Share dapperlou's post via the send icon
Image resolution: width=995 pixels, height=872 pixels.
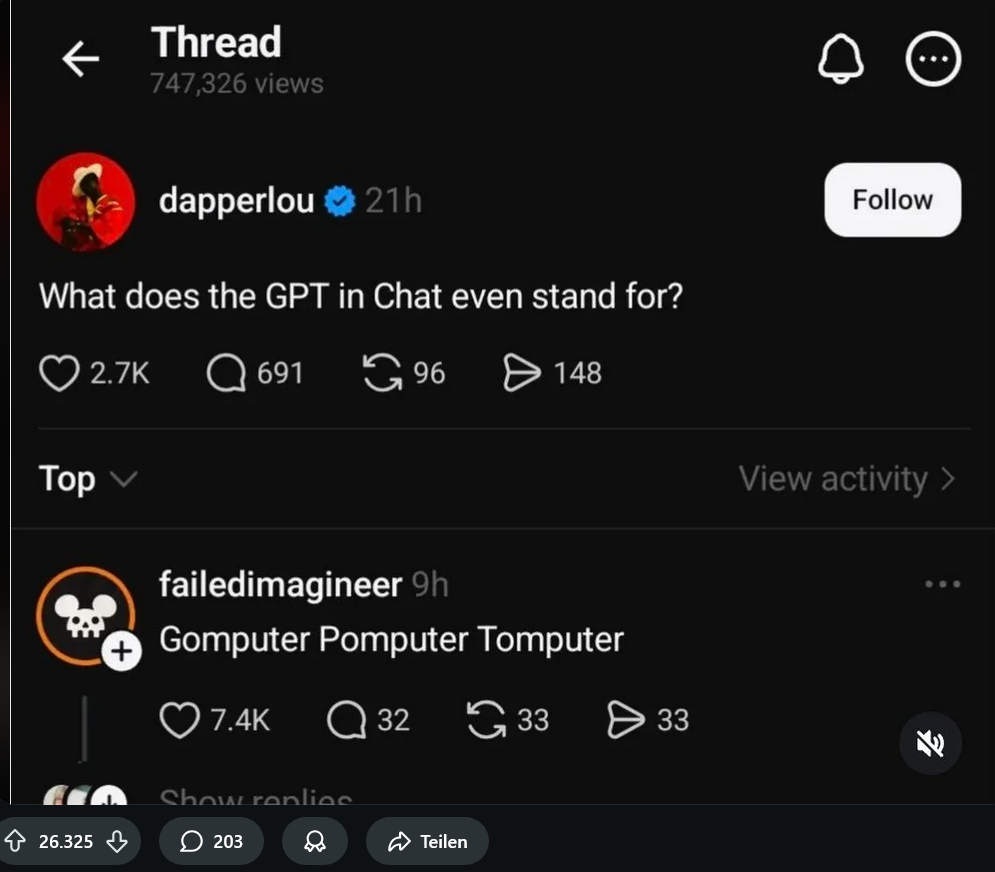[521, 374]
